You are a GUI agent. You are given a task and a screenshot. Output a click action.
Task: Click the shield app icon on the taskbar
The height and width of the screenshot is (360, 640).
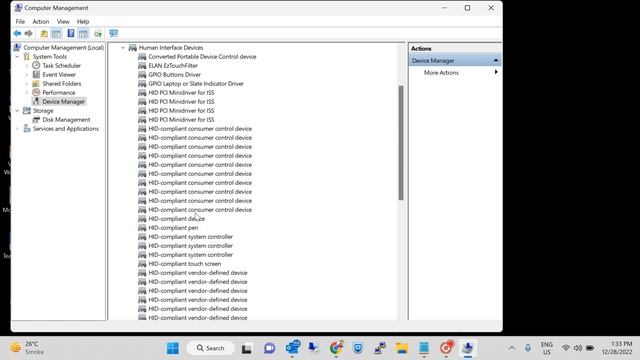(358, 348)
